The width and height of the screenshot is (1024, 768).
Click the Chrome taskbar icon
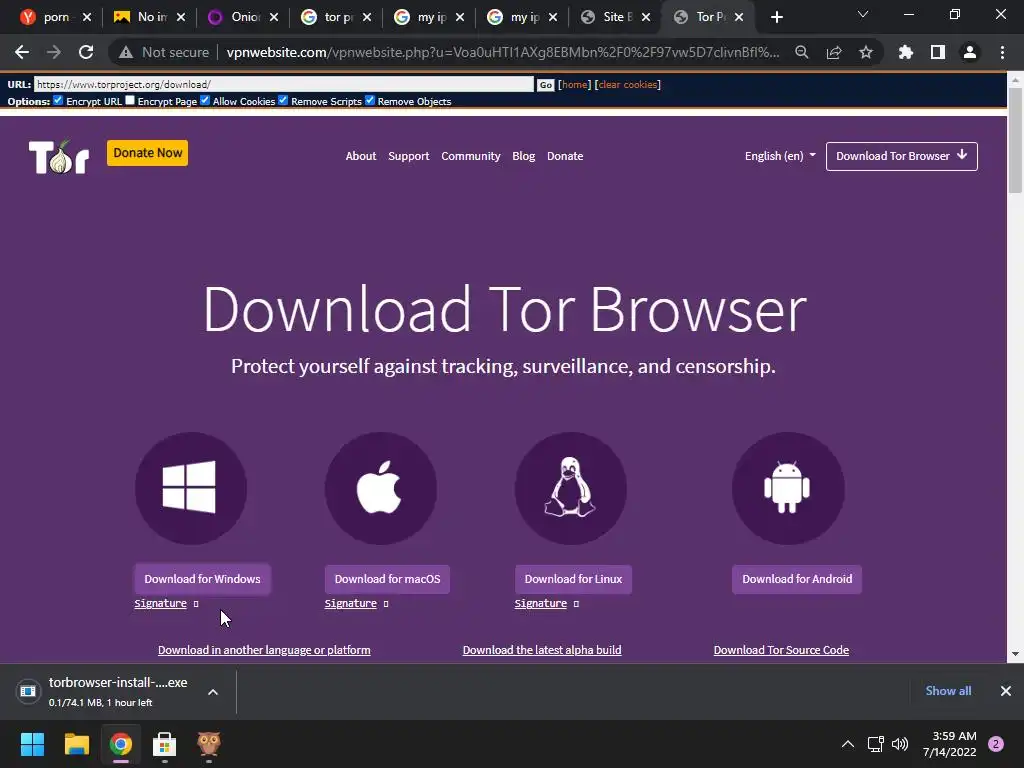(121, 744)
